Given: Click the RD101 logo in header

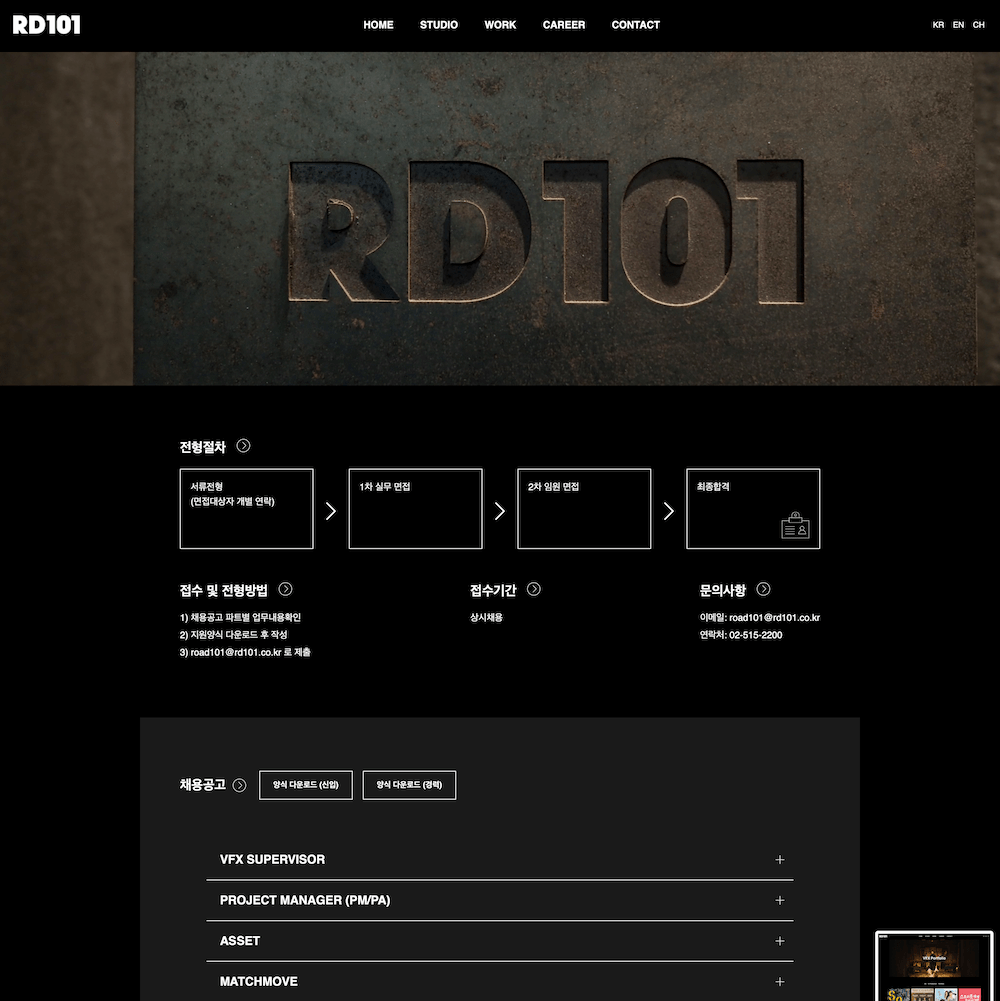Looking at the screenshot, I should pyautogui.click(x=47, y=25).
